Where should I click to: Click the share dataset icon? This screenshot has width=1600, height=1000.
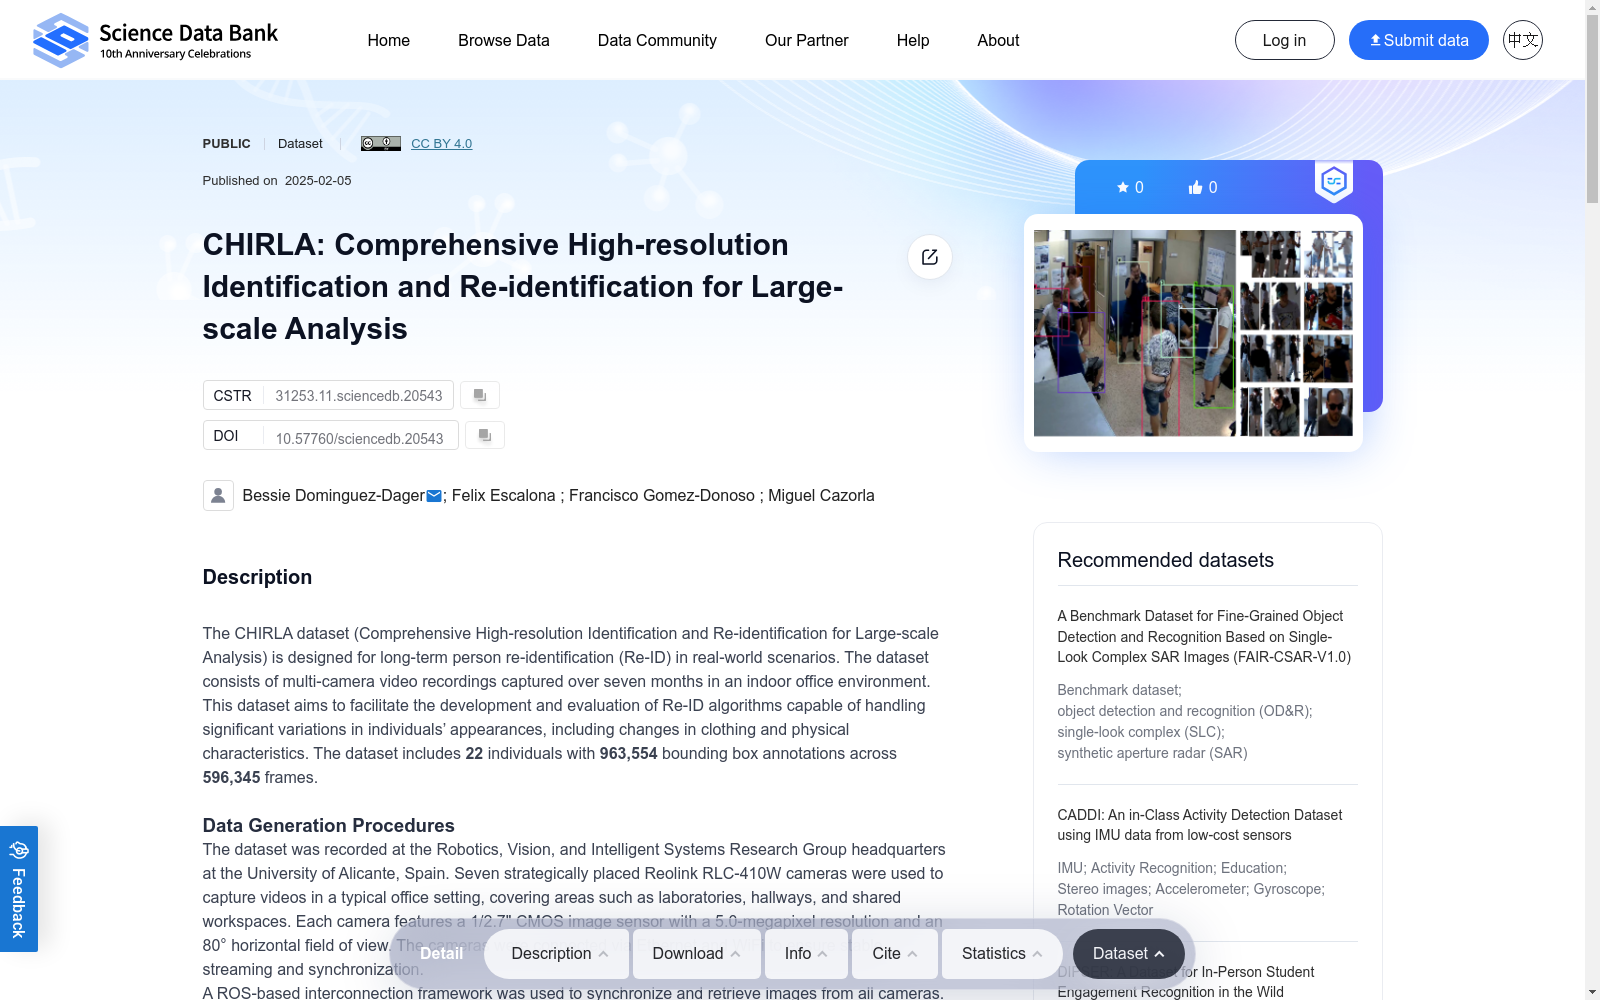click(930, 257)
